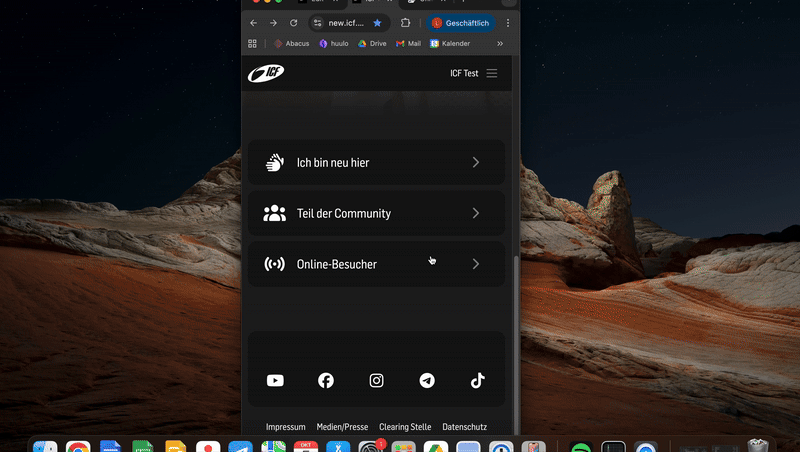Click the waving hand icon
This screenshot has height=452, width=800.
274,162
